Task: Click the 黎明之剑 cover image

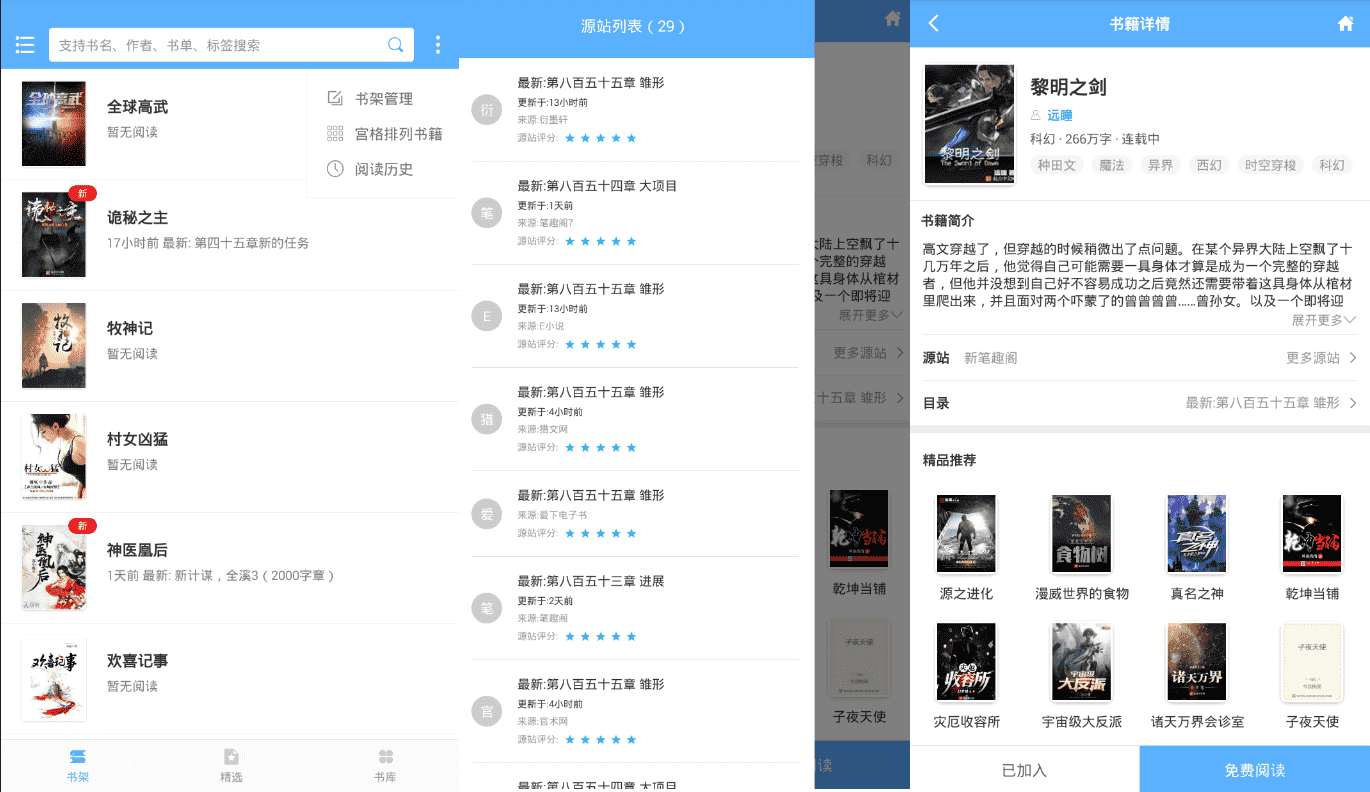Action: (x=969, y=124)
